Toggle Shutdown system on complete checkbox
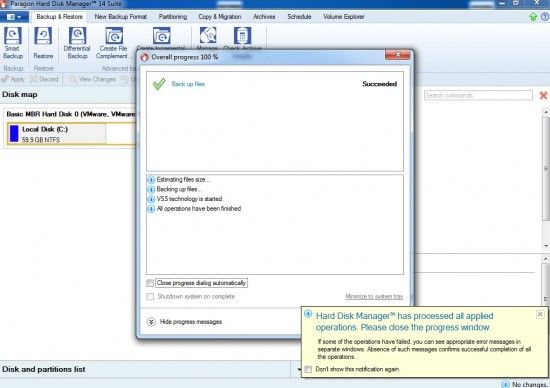 click(150, 297)
